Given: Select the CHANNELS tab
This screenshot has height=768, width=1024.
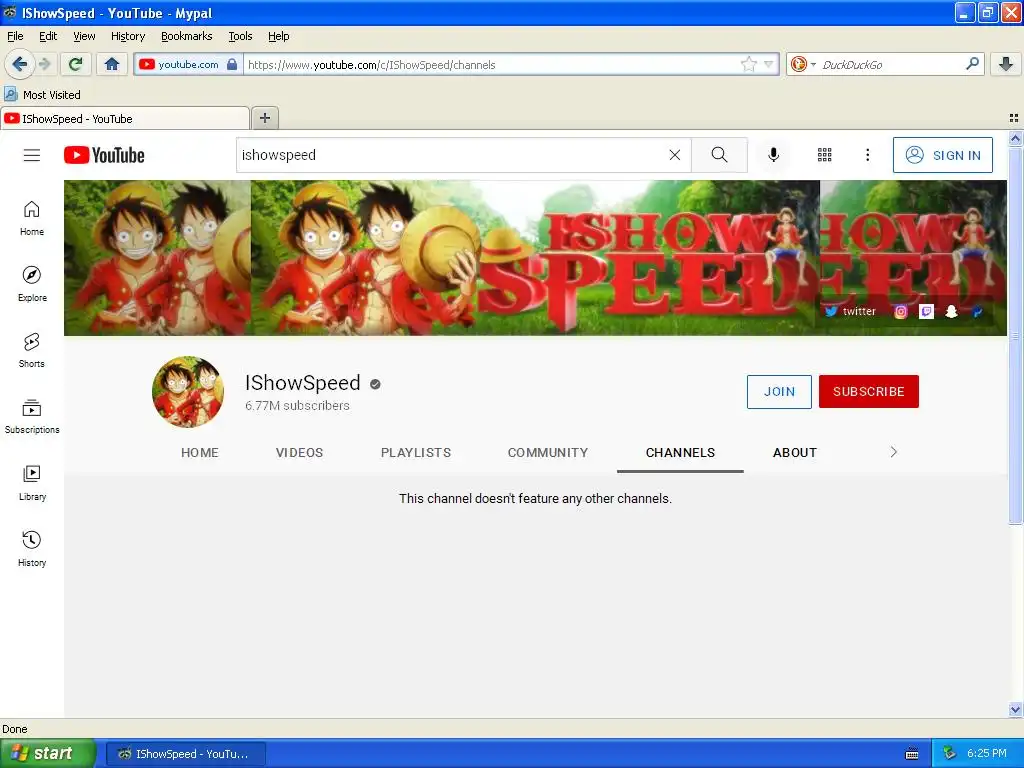Looking at the screenshot, I should (x=680, y=453).
